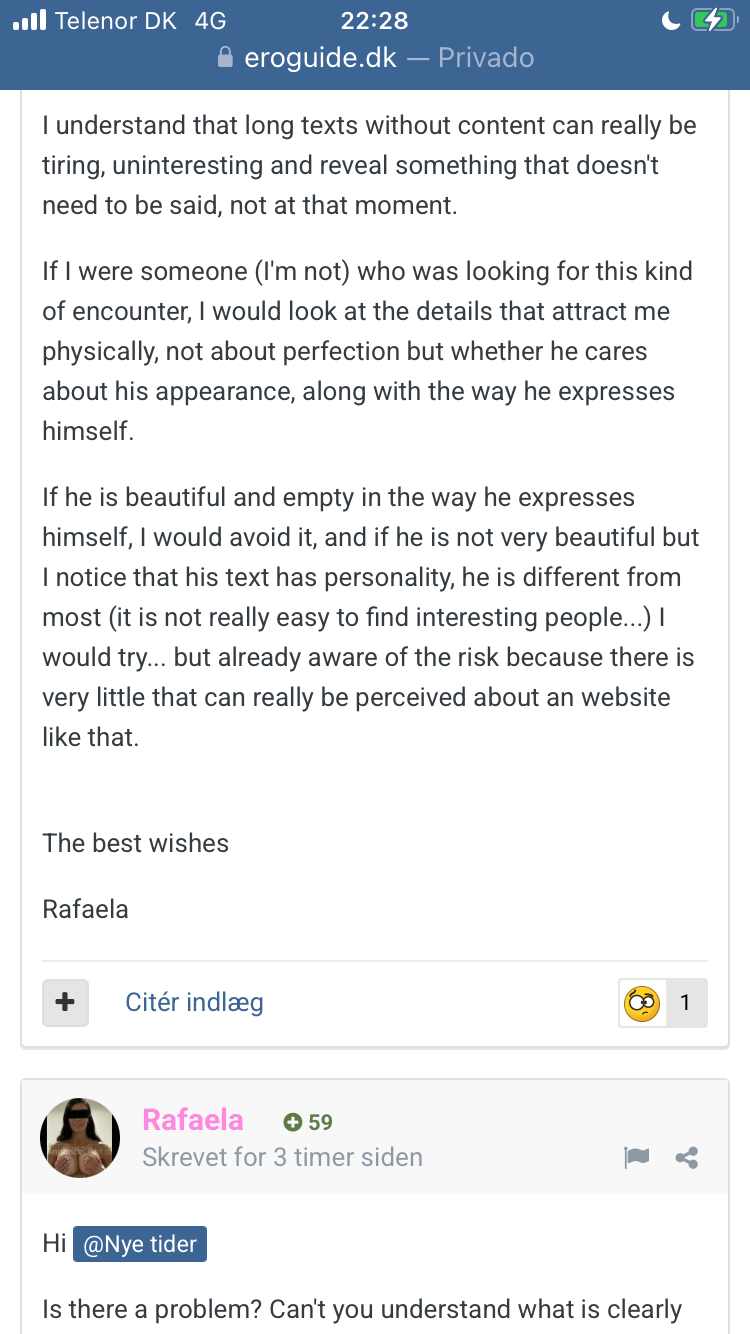The height and width of the screenshot is (1334, 750).
Task: Open Rafaela's username profile link
Action: coord(193,1120)
